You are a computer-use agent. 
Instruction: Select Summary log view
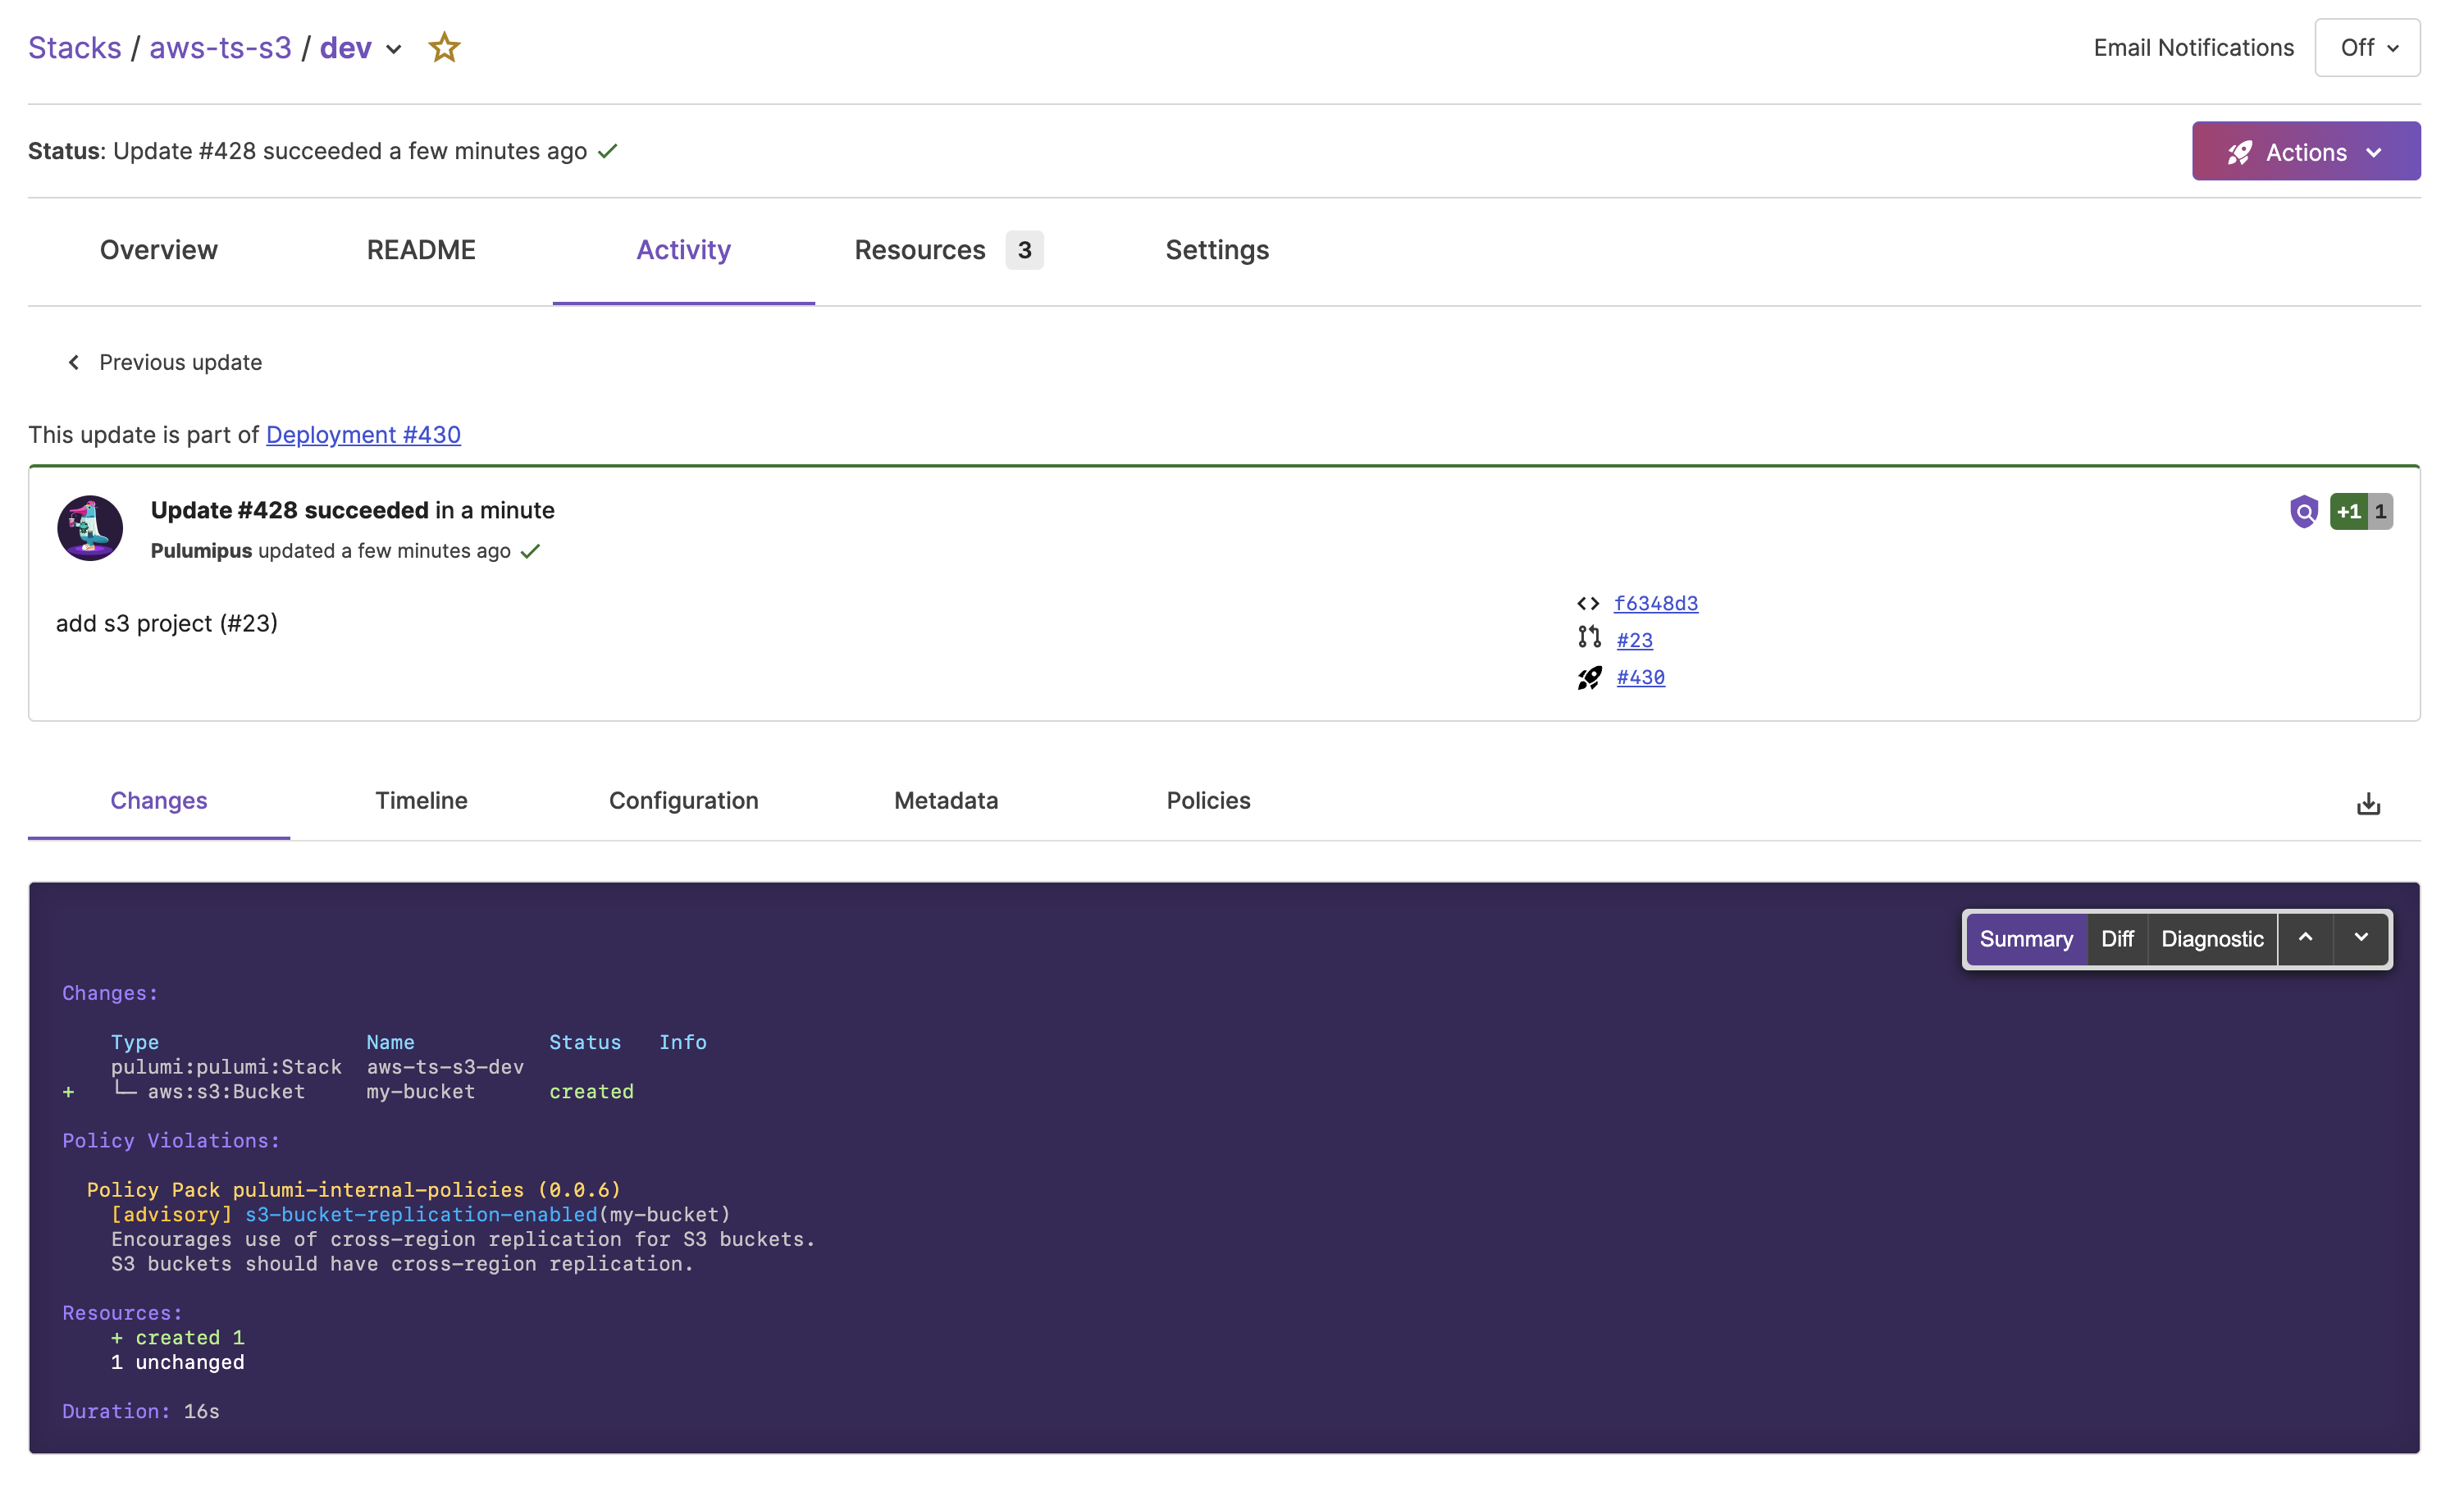pyautogui.click(x=2026, y=939)
